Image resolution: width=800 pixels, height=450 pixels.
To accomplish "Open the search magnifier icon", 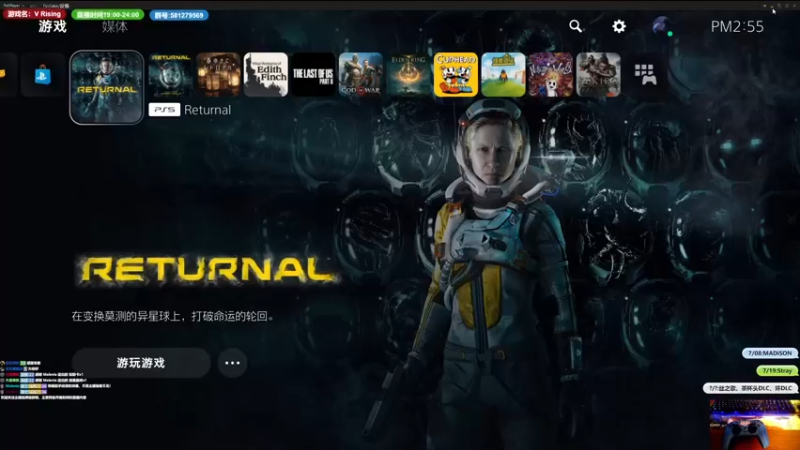I will click(x=576, y=26).
